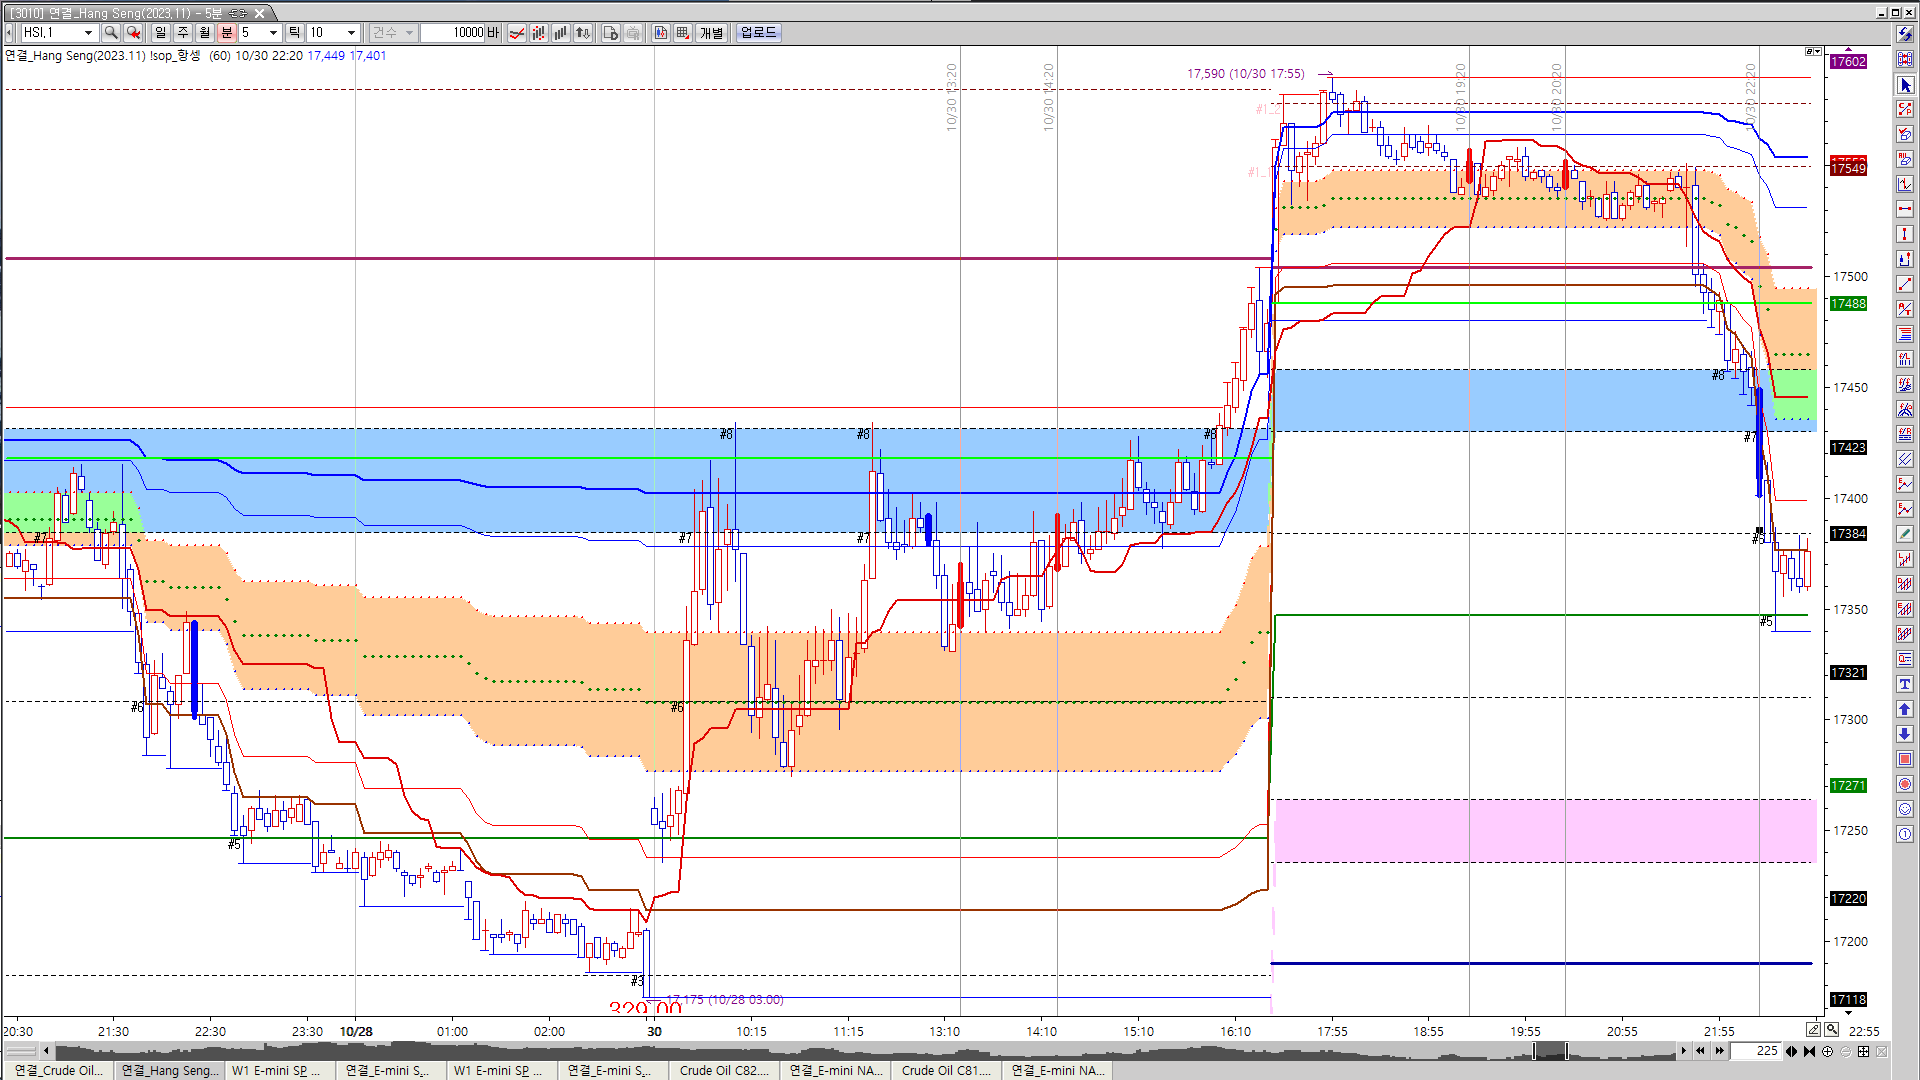Click the zoom in plus circle icon
The width and height of the screenshot is (1920, 1080).
[1828, 1051]
